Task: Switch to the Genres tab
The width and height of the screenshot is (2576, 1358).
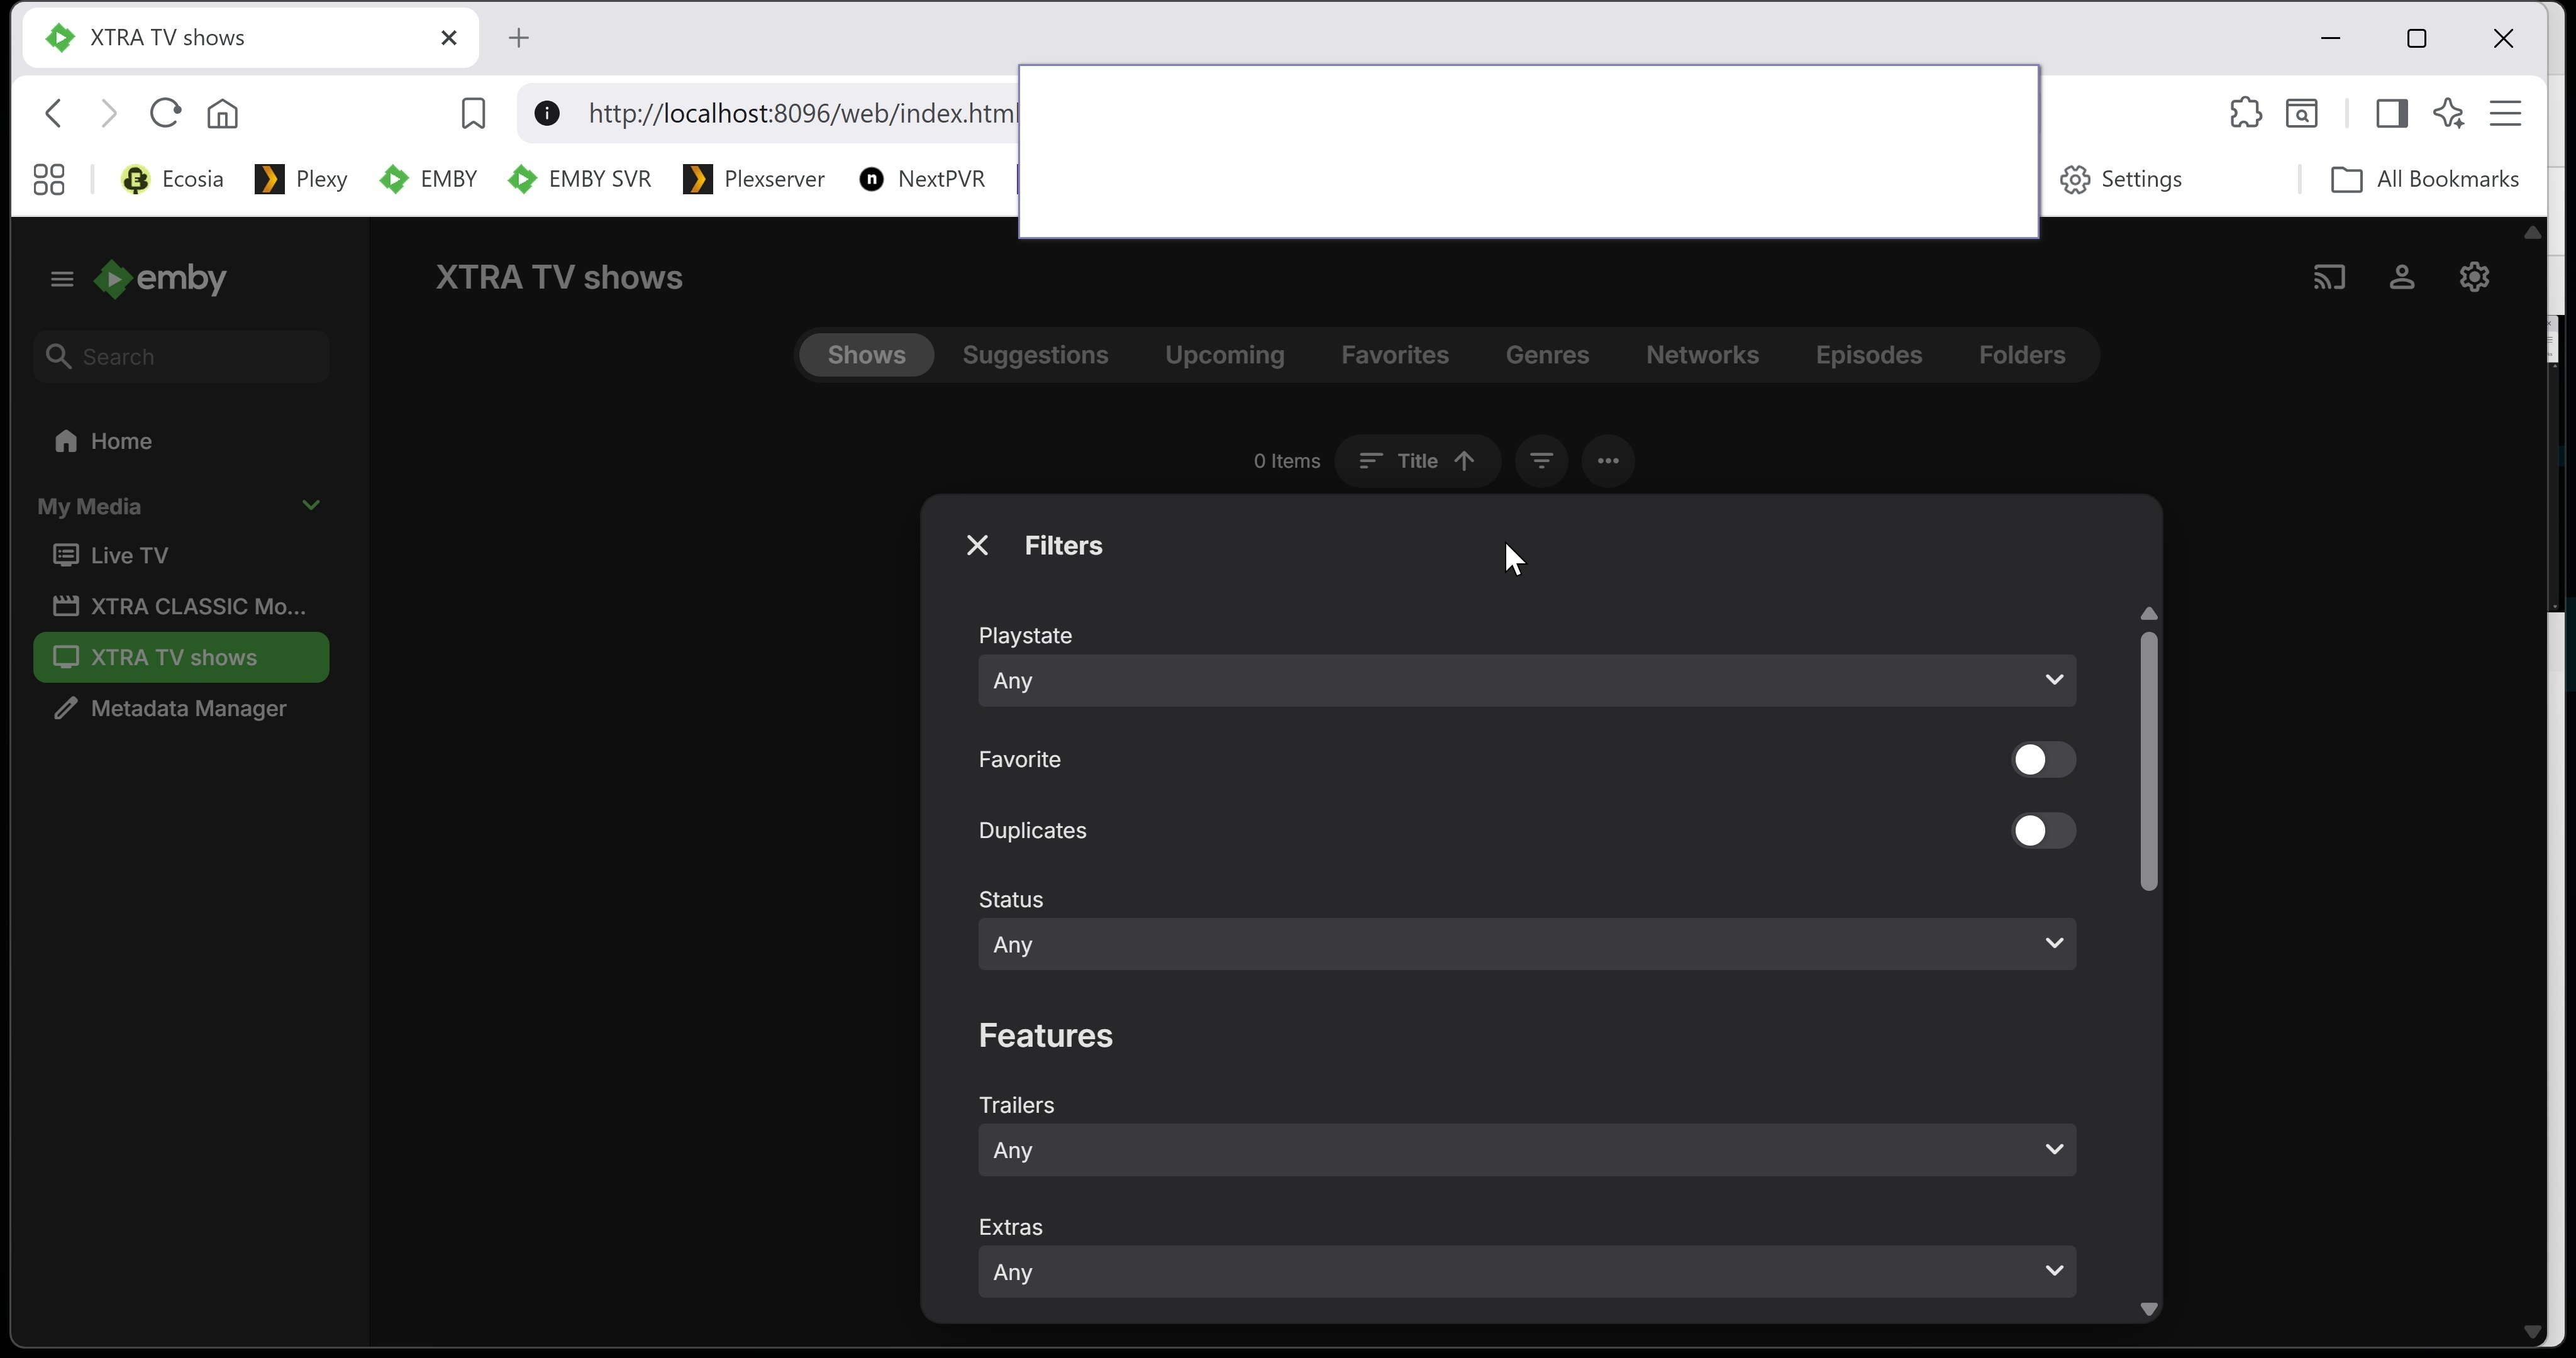Action: [1547, 355]
